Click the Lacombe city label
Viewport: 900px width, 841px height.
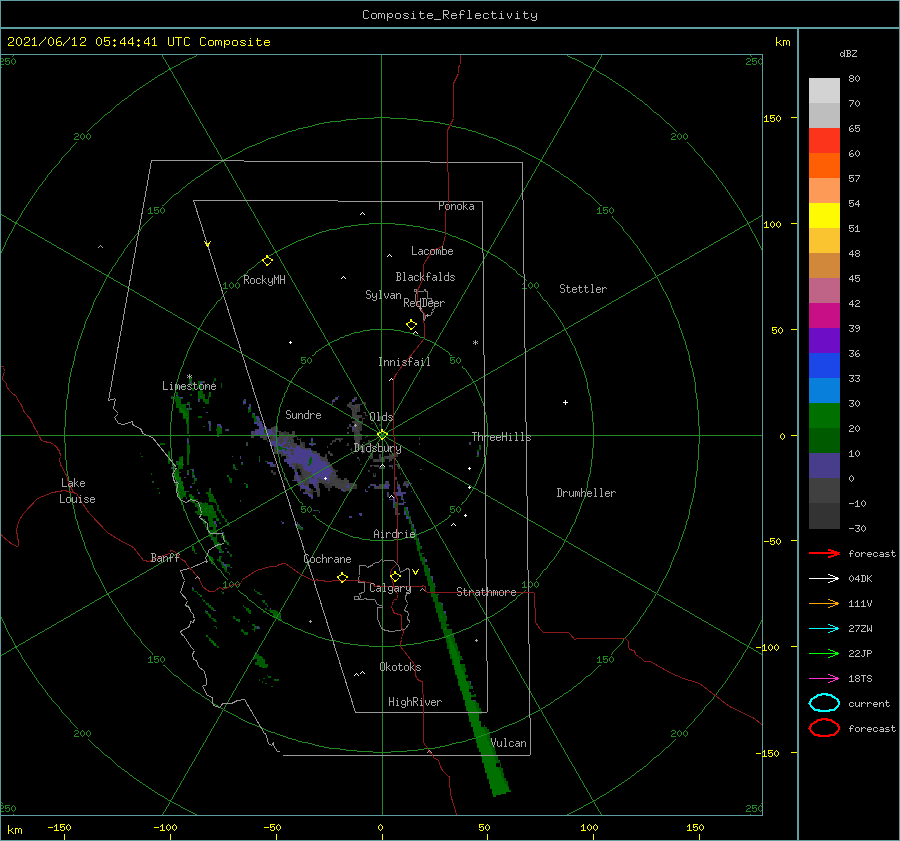pos(432,251)
